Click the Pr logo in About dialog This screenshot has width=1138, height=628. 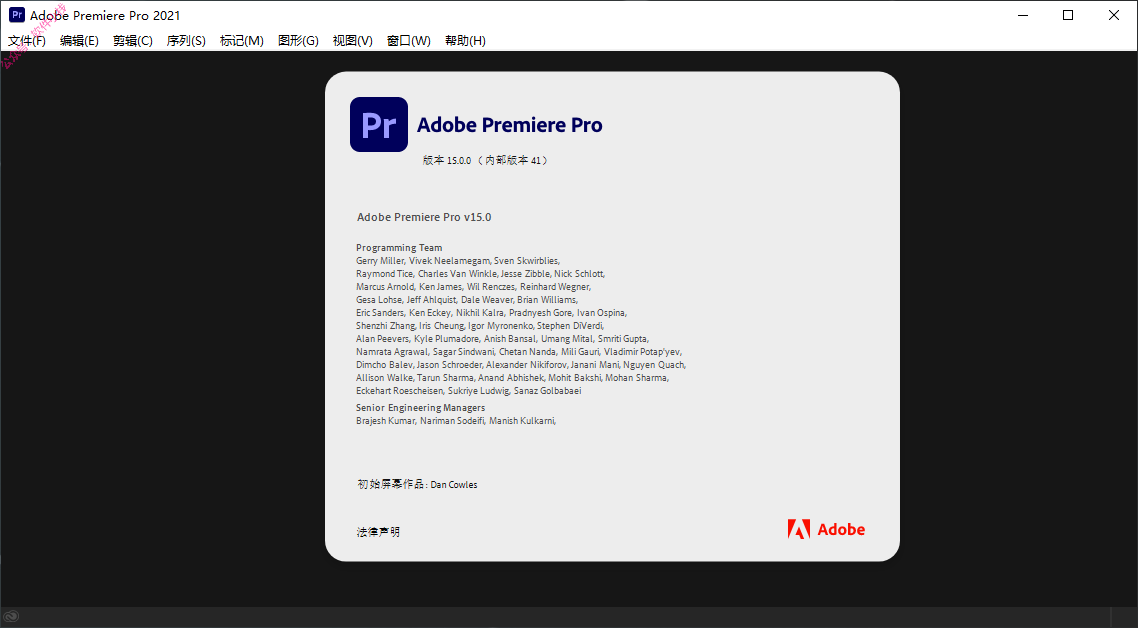(379, 125)
